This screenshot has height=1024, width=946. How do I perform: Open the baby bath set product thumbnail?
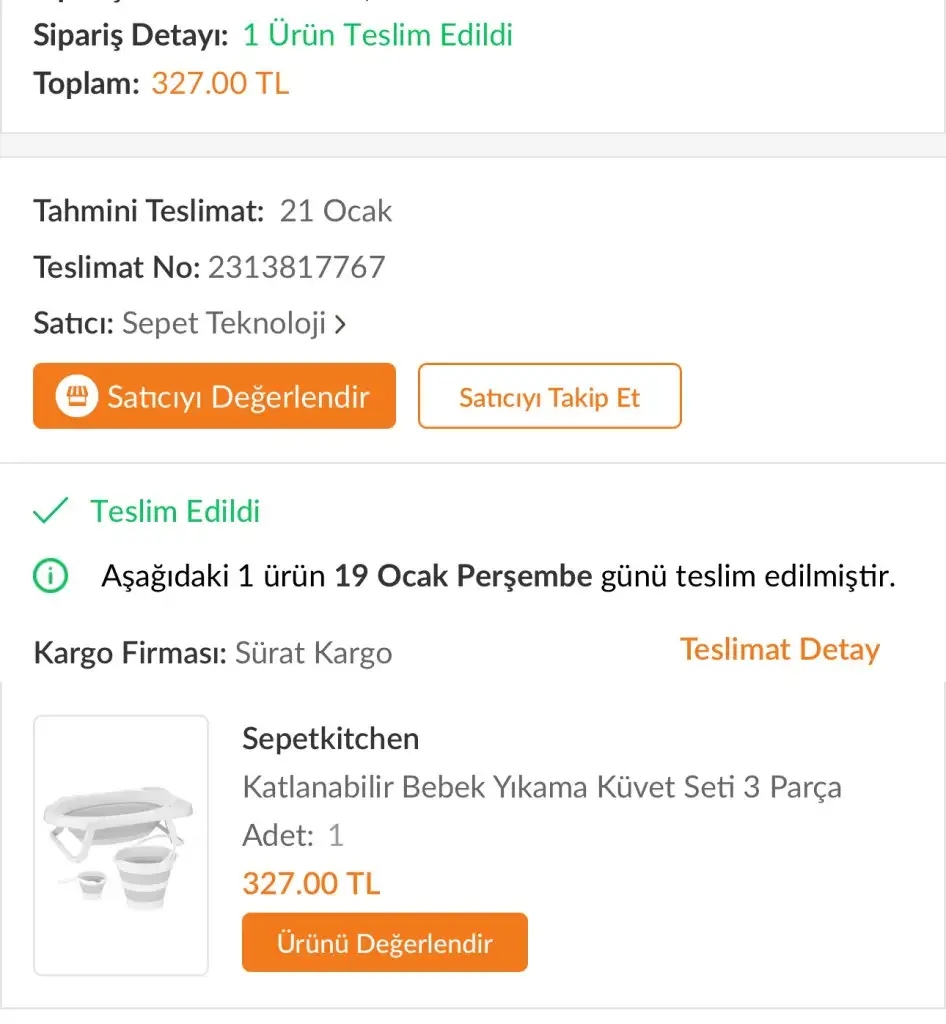(x=121, y=846)
